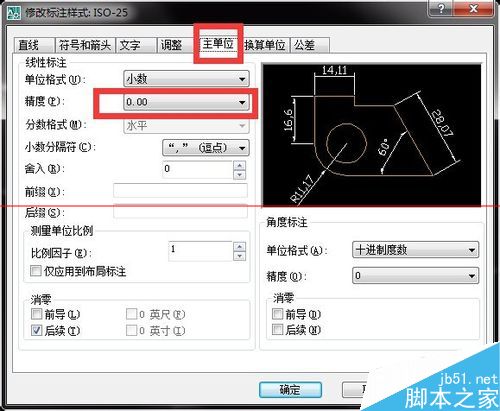The width and height of the screenshot is (500, 411).
Task: Enable angular 前导(D) checkbox
Action: pos(277,314)
